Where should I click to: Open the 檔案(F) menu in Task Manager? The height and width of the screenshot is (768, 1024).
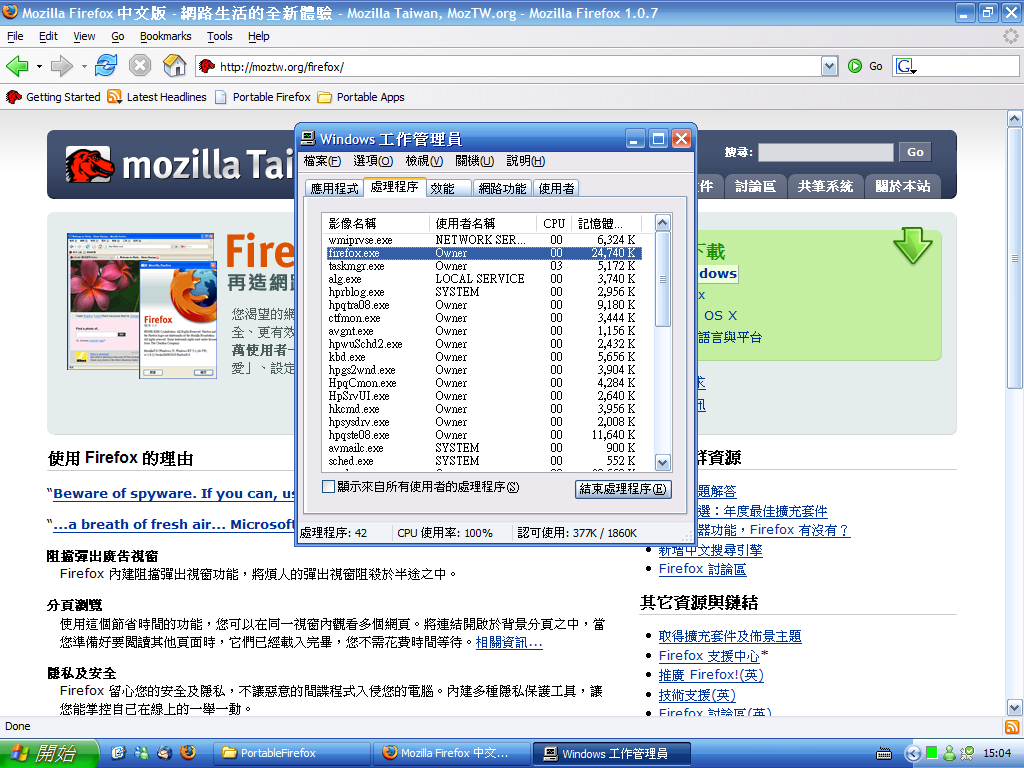click(322, 161)
